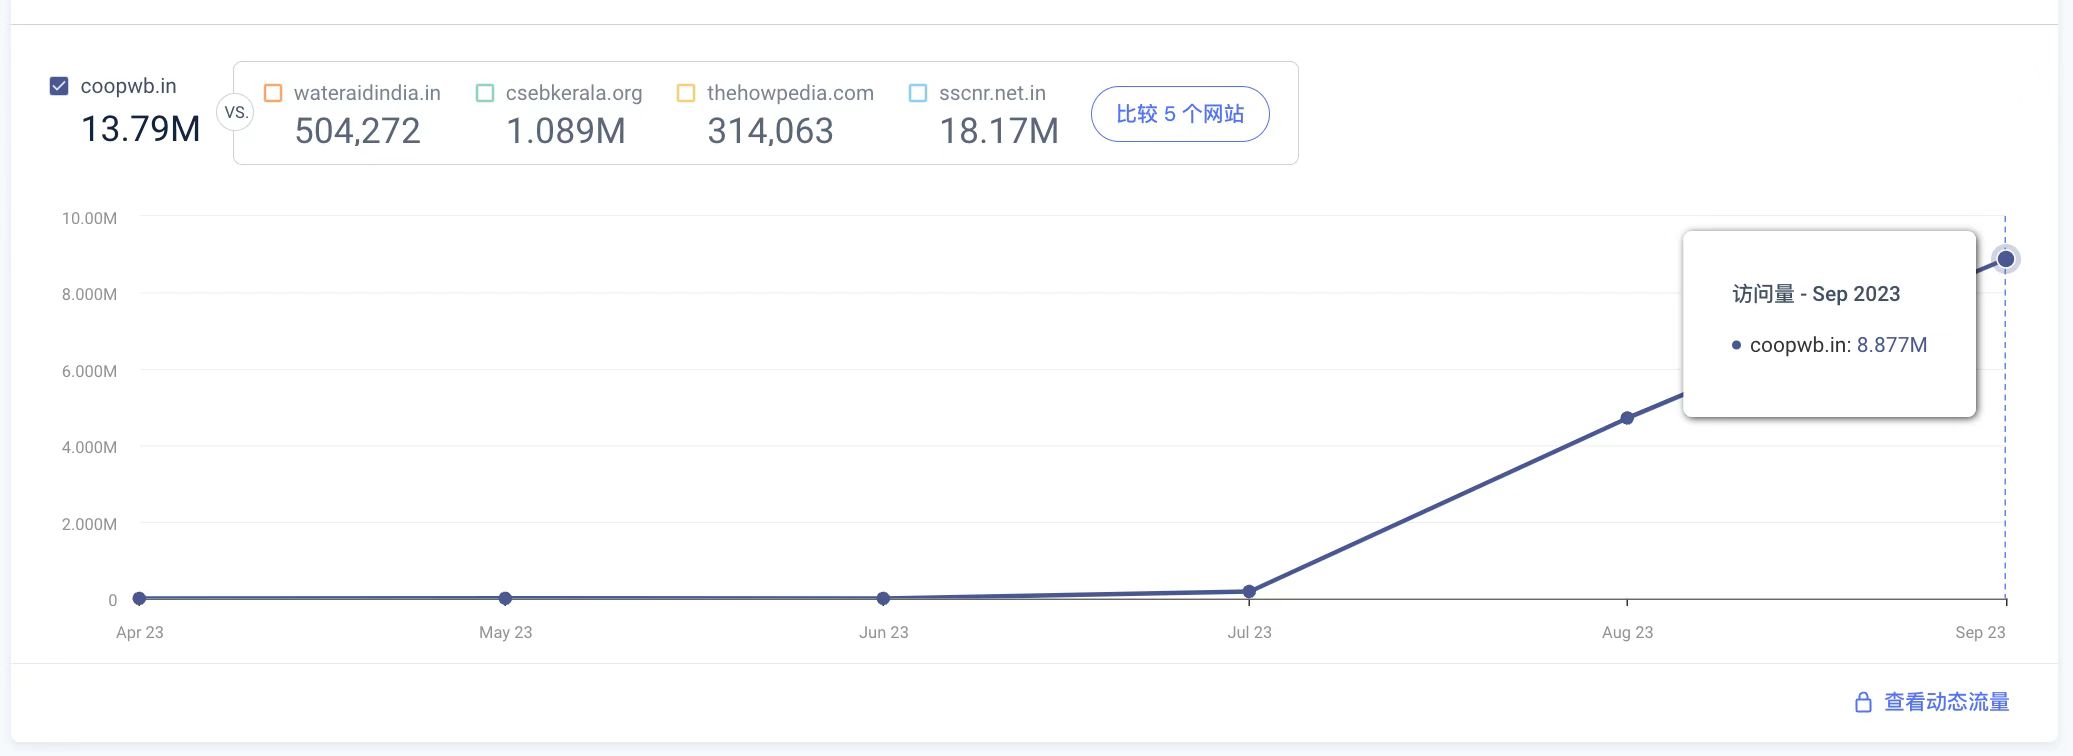
Task: Tick the csebkerala.org checkbox
Action: [x=485, y=93]
